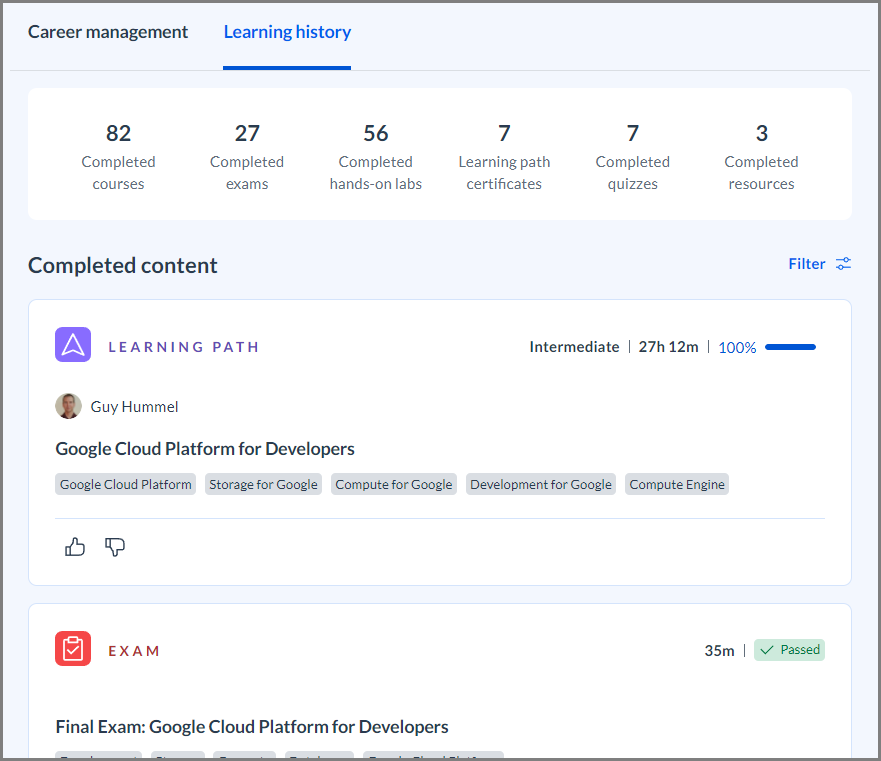This screenshot has width=881, height=761.
Task: Click the 7 Learning path certificates stat
Action: 504,157
